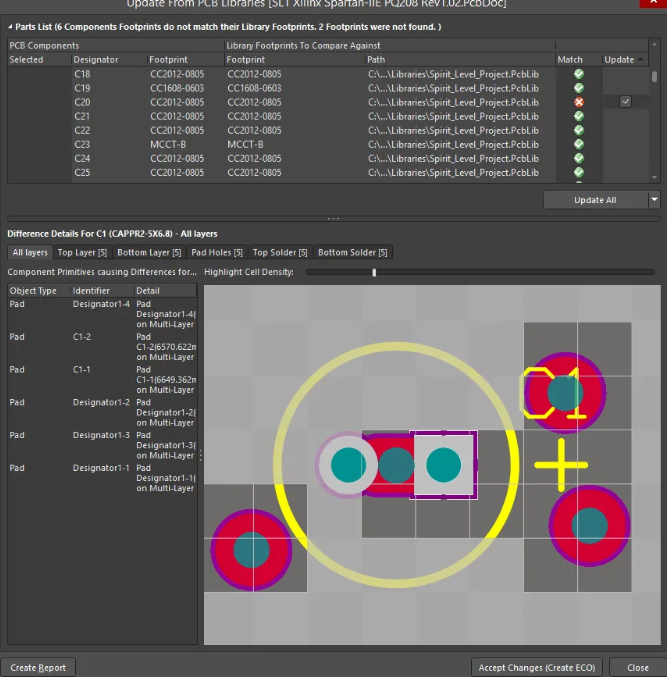Switch to the Pad Holes tab
The width and height of the screenshot is (667, 677).
[217, 252]
